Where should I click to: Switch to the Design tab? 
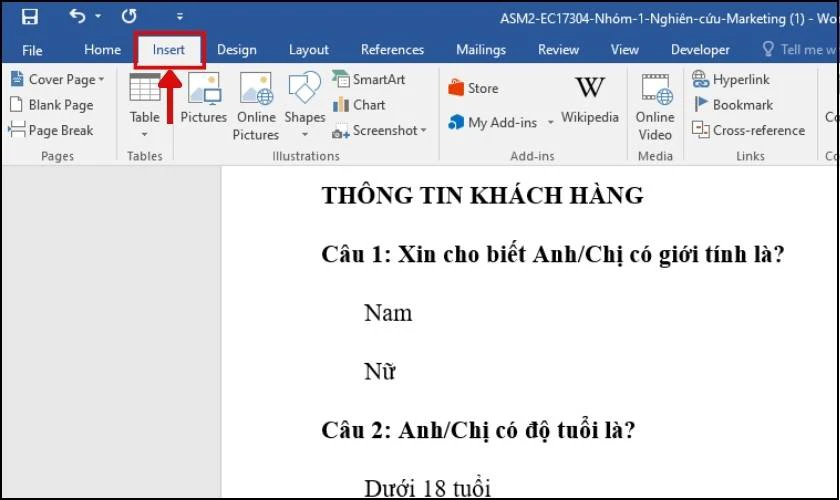pos(237,50)
